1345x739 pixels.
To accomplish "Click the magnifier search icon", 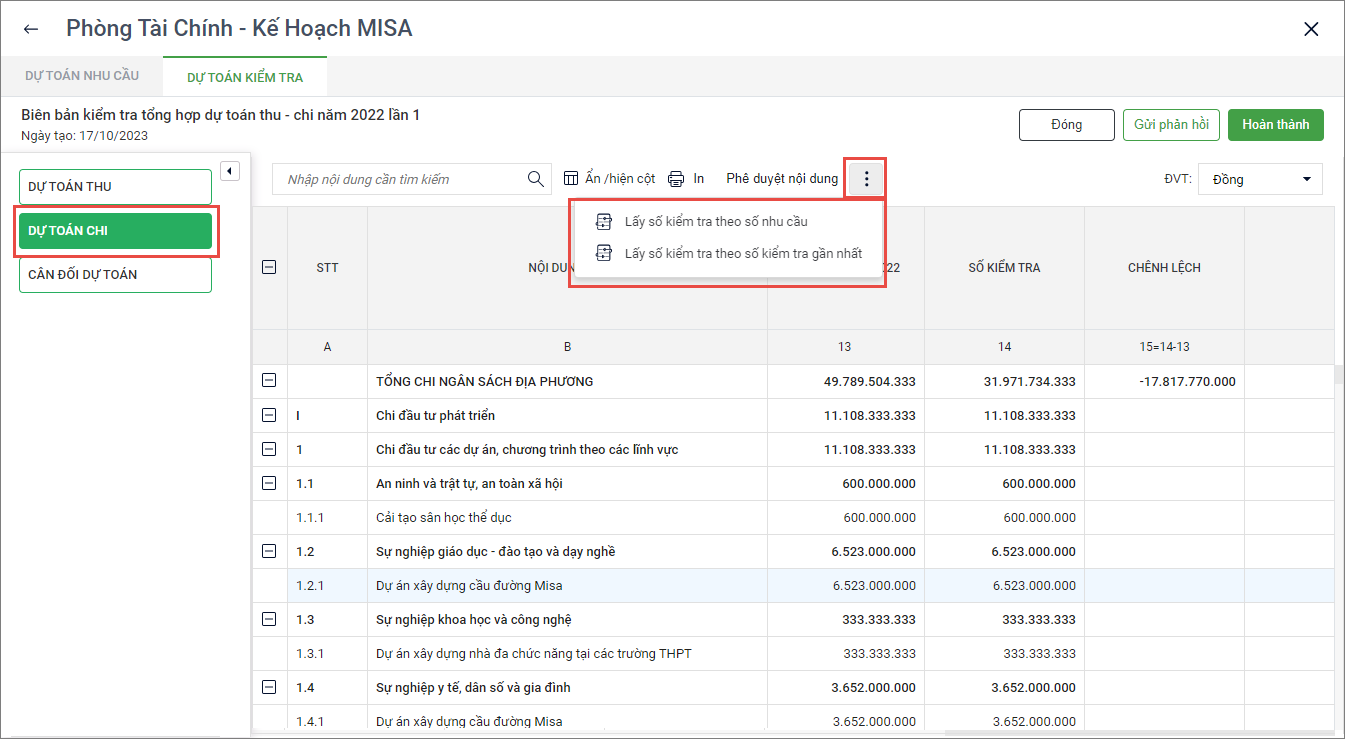I will [x=535, y=179].
